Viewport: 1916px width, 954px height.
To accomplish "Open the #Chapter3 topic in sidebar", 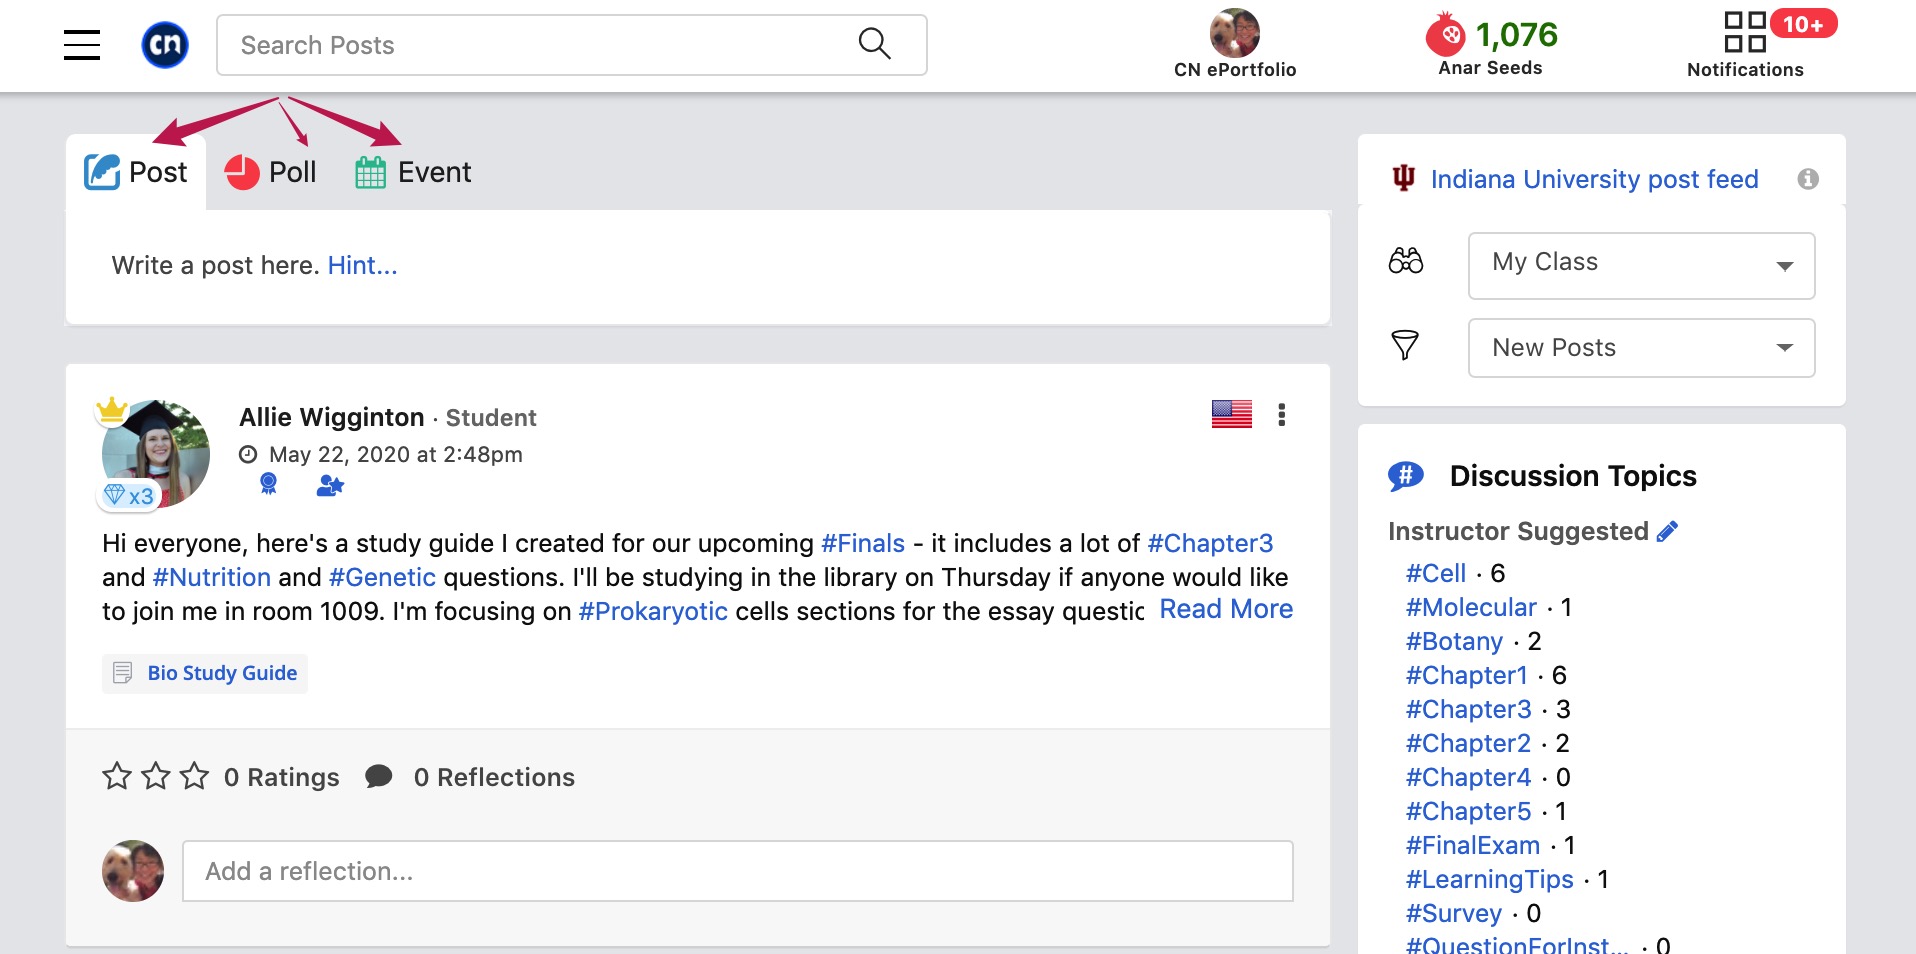I will tap(1468, 709).
